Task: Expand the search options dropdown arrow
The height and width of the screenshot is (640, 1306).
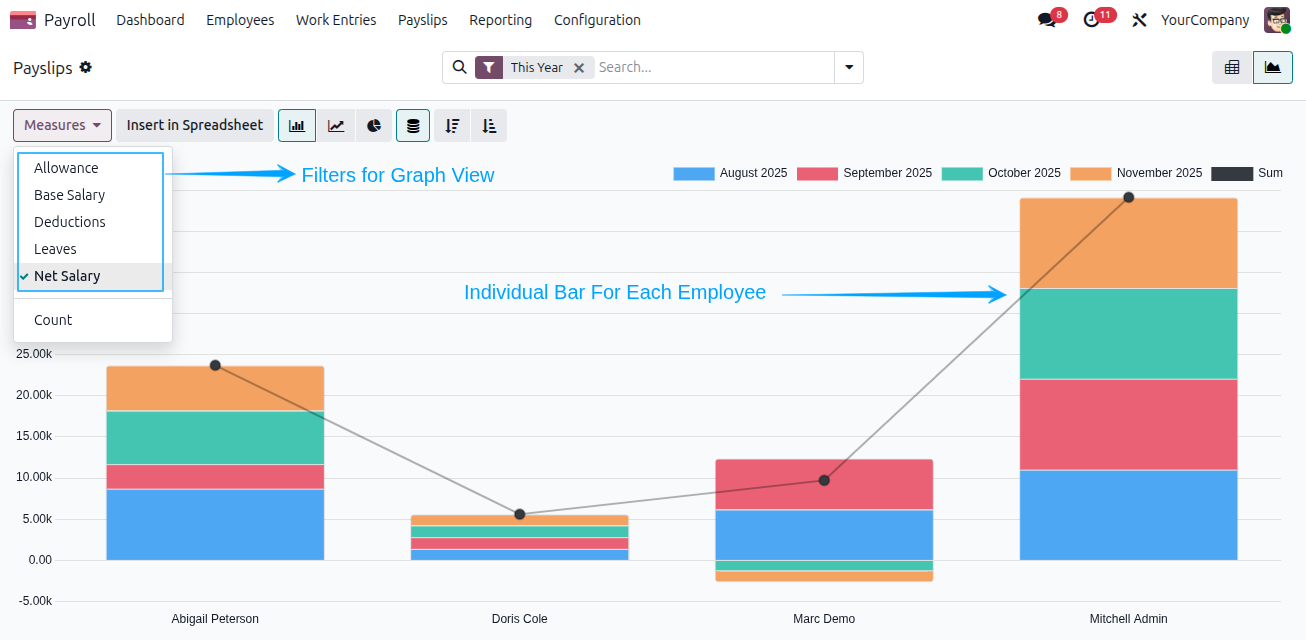Action: click(849, 68)
